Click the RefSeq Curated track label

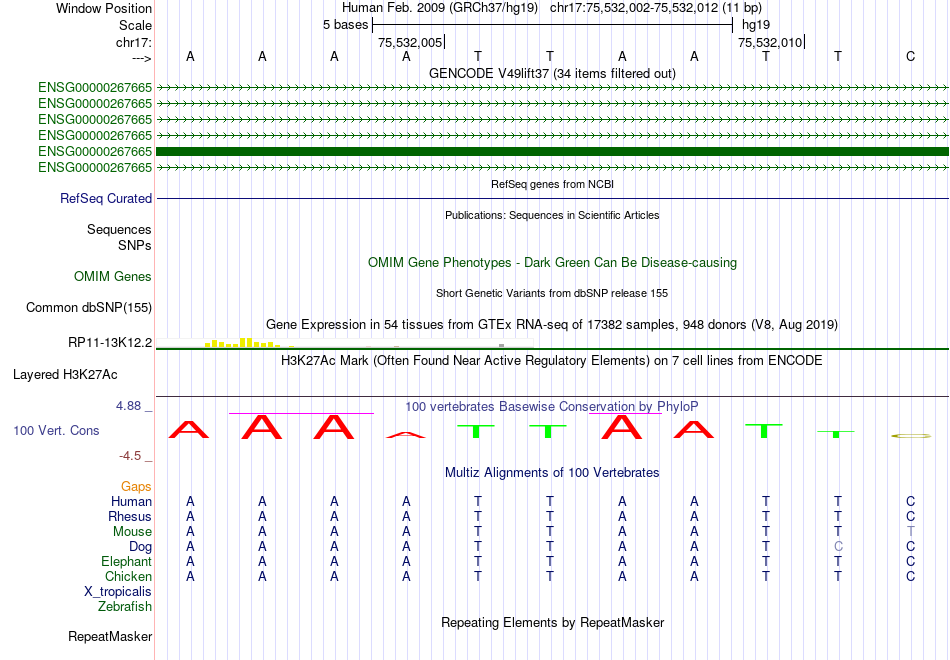click(x=106, y=199)
